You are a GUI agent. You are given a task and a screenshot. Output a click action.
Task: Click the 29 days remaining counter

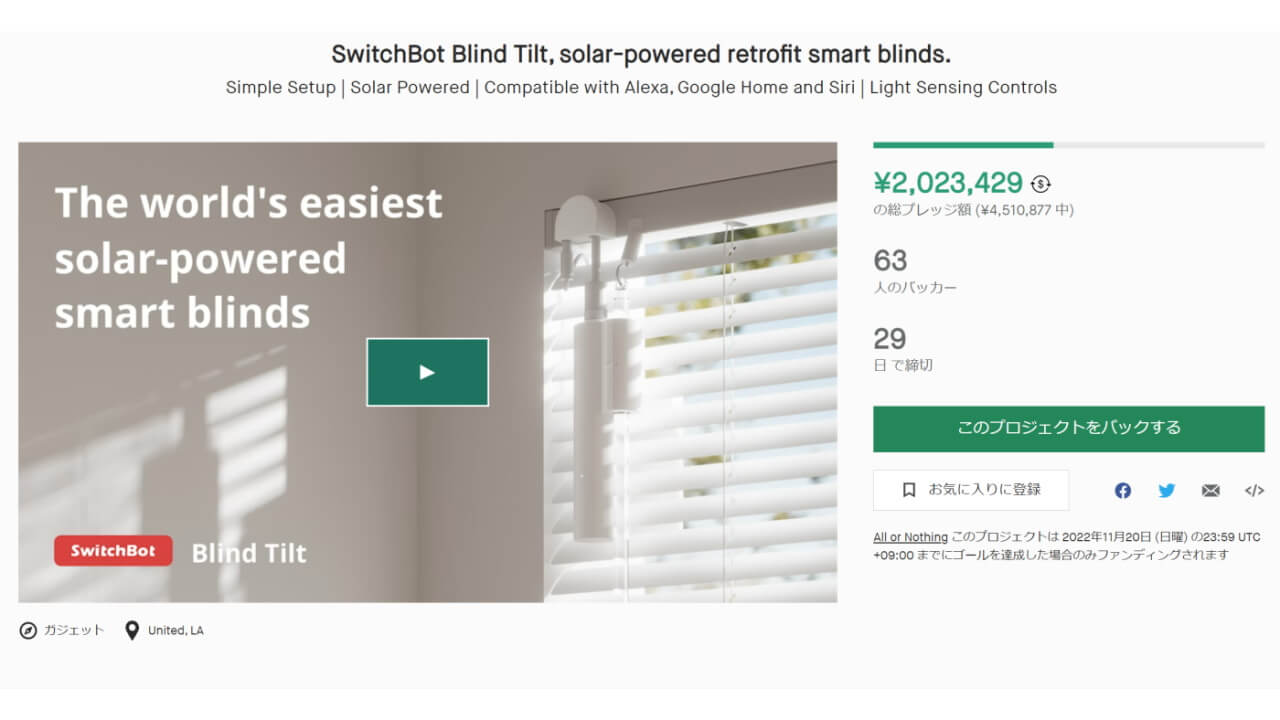point(889,338)
